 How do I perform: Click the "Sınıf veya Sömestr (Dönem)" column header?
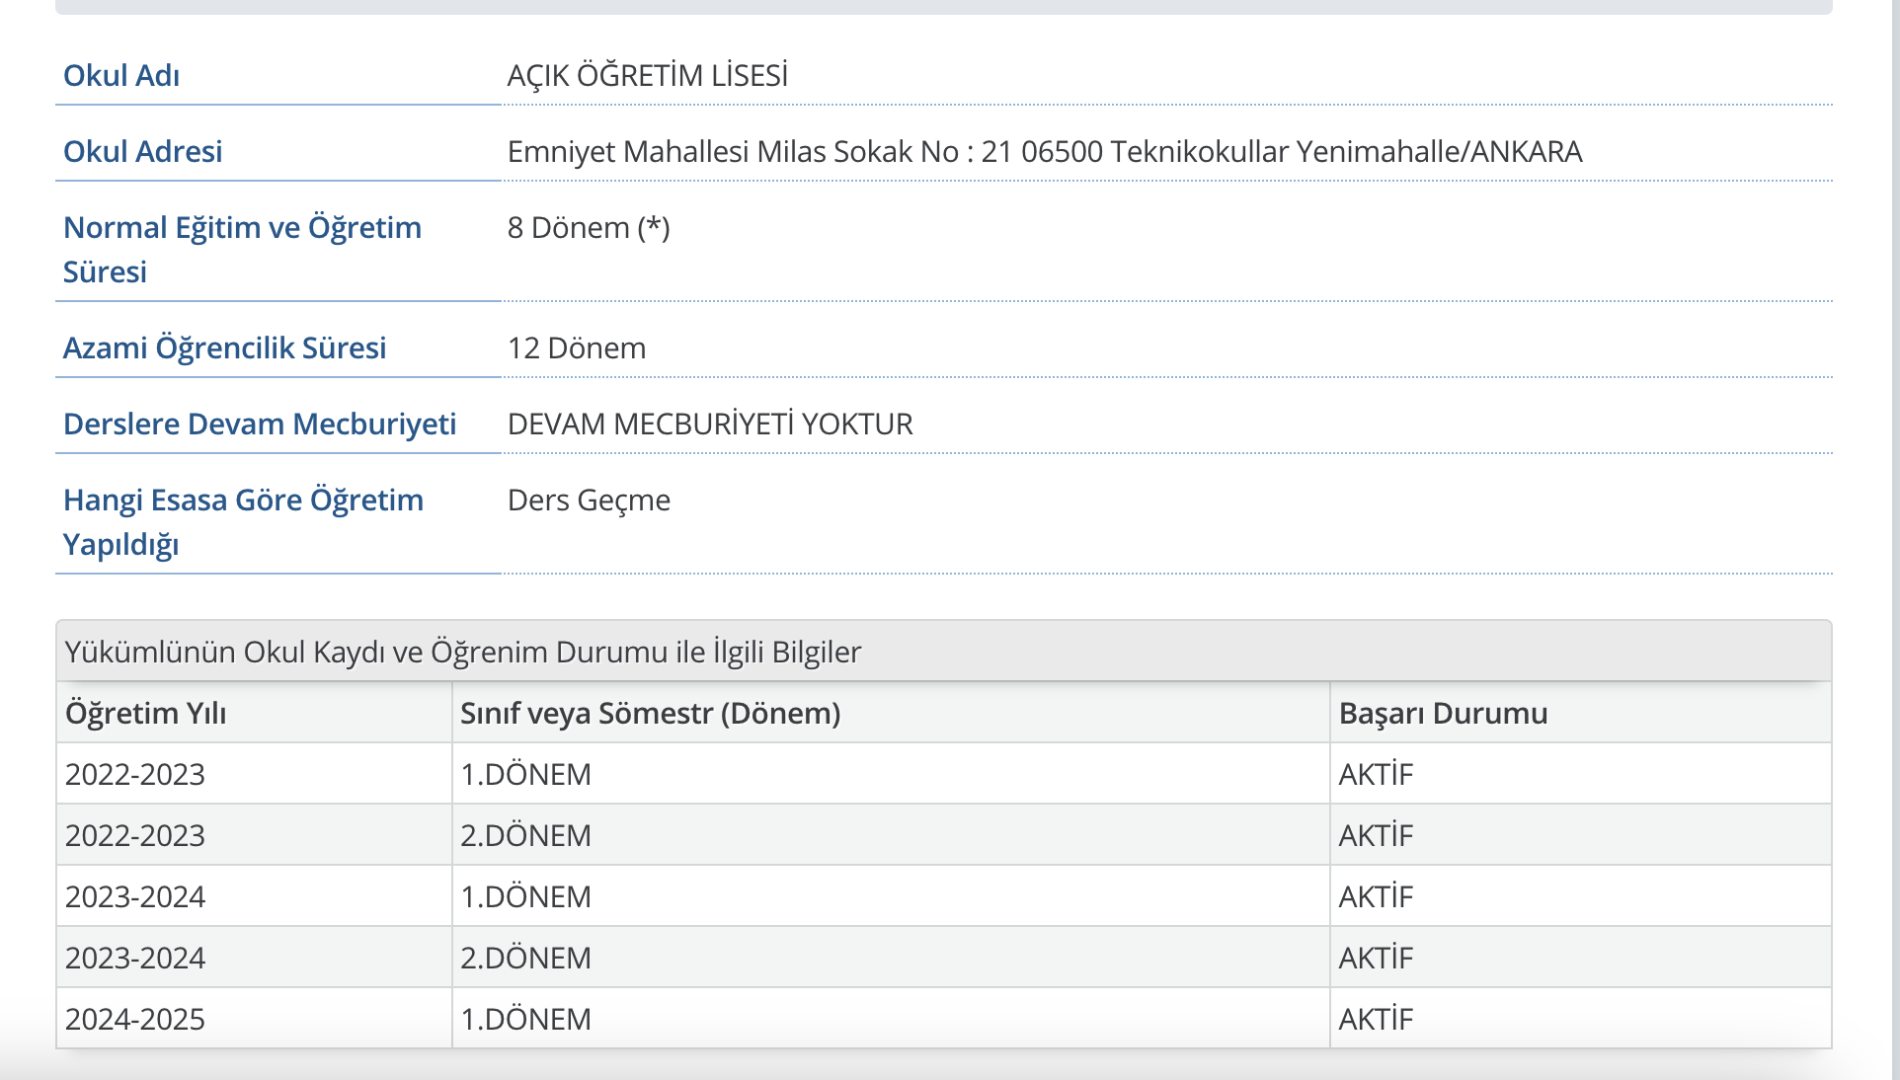point(650,713)
